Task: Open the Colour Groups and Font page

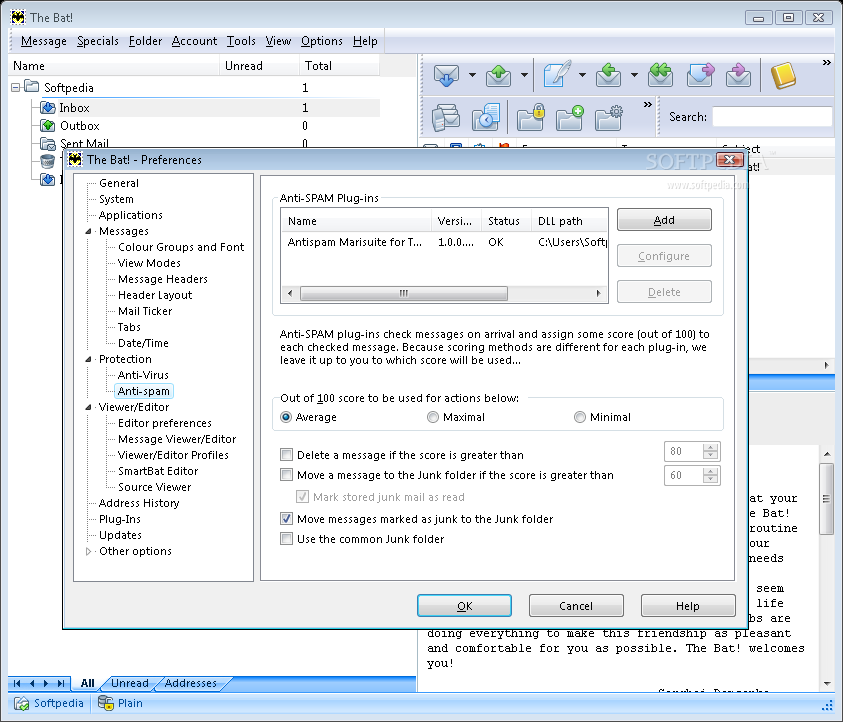Action: click(x=181, y=247)
